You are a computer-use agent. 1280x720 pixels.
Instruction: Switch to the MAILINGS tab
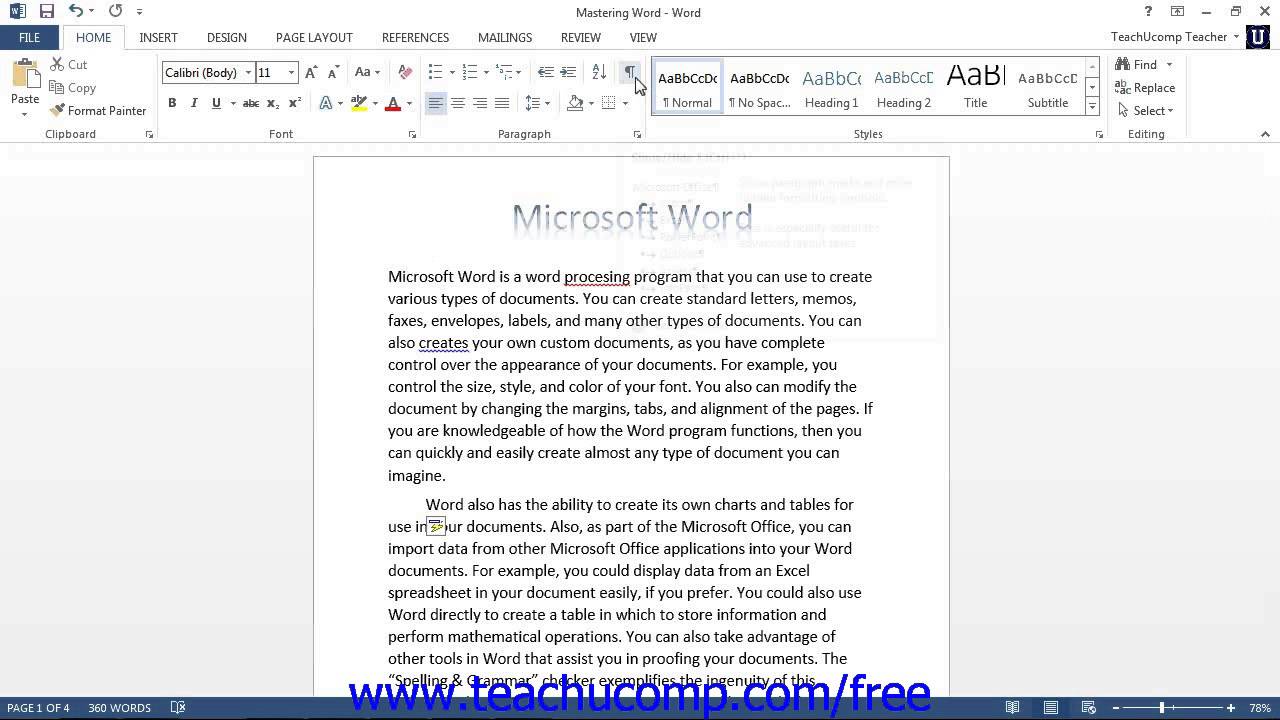(505, 37)
